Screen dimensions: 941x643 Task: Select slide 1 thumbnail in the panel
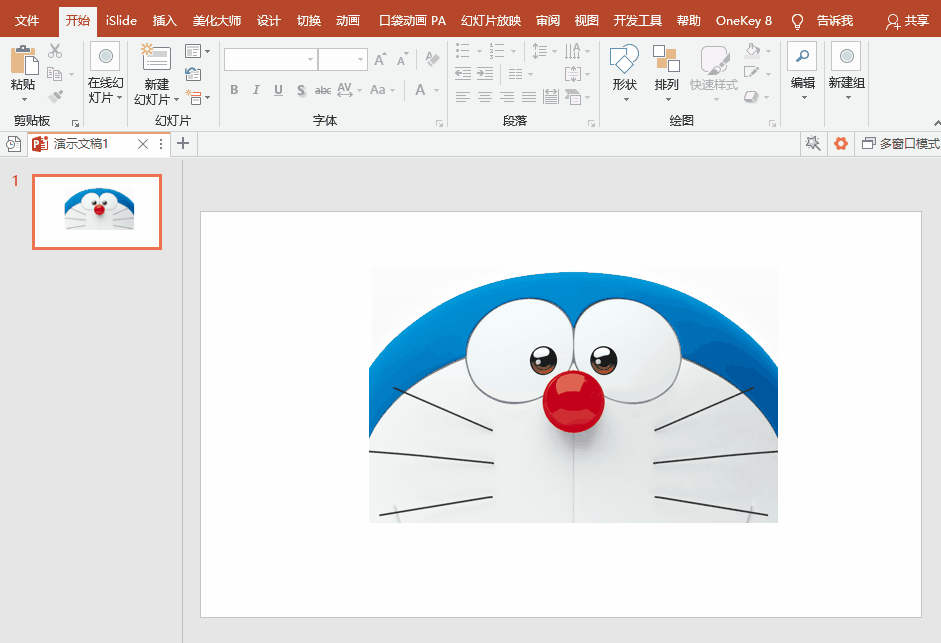(x=97, y=212)
